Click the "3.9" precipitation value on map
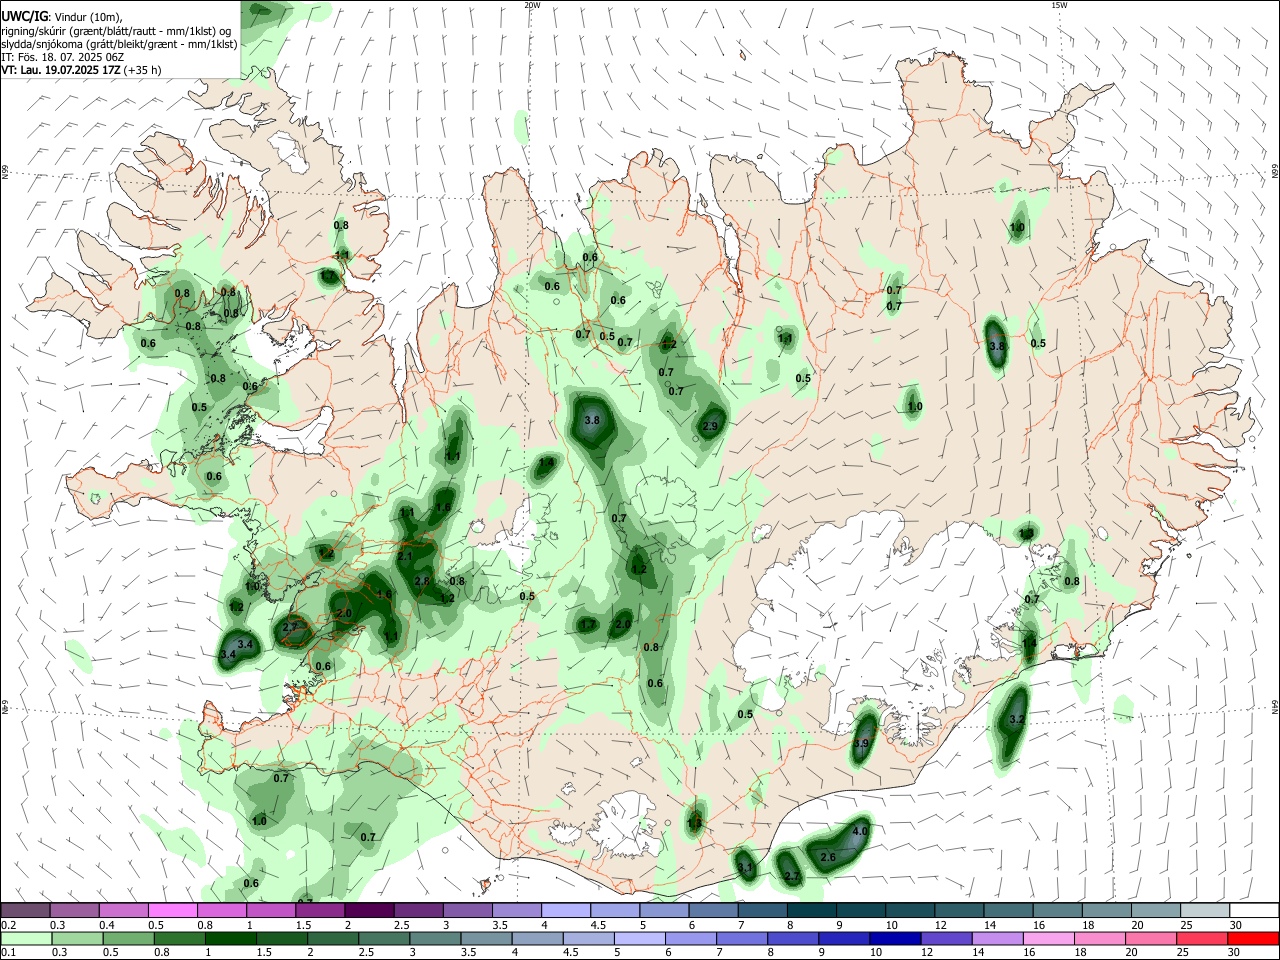The image size is (1280, 960). 862,744
